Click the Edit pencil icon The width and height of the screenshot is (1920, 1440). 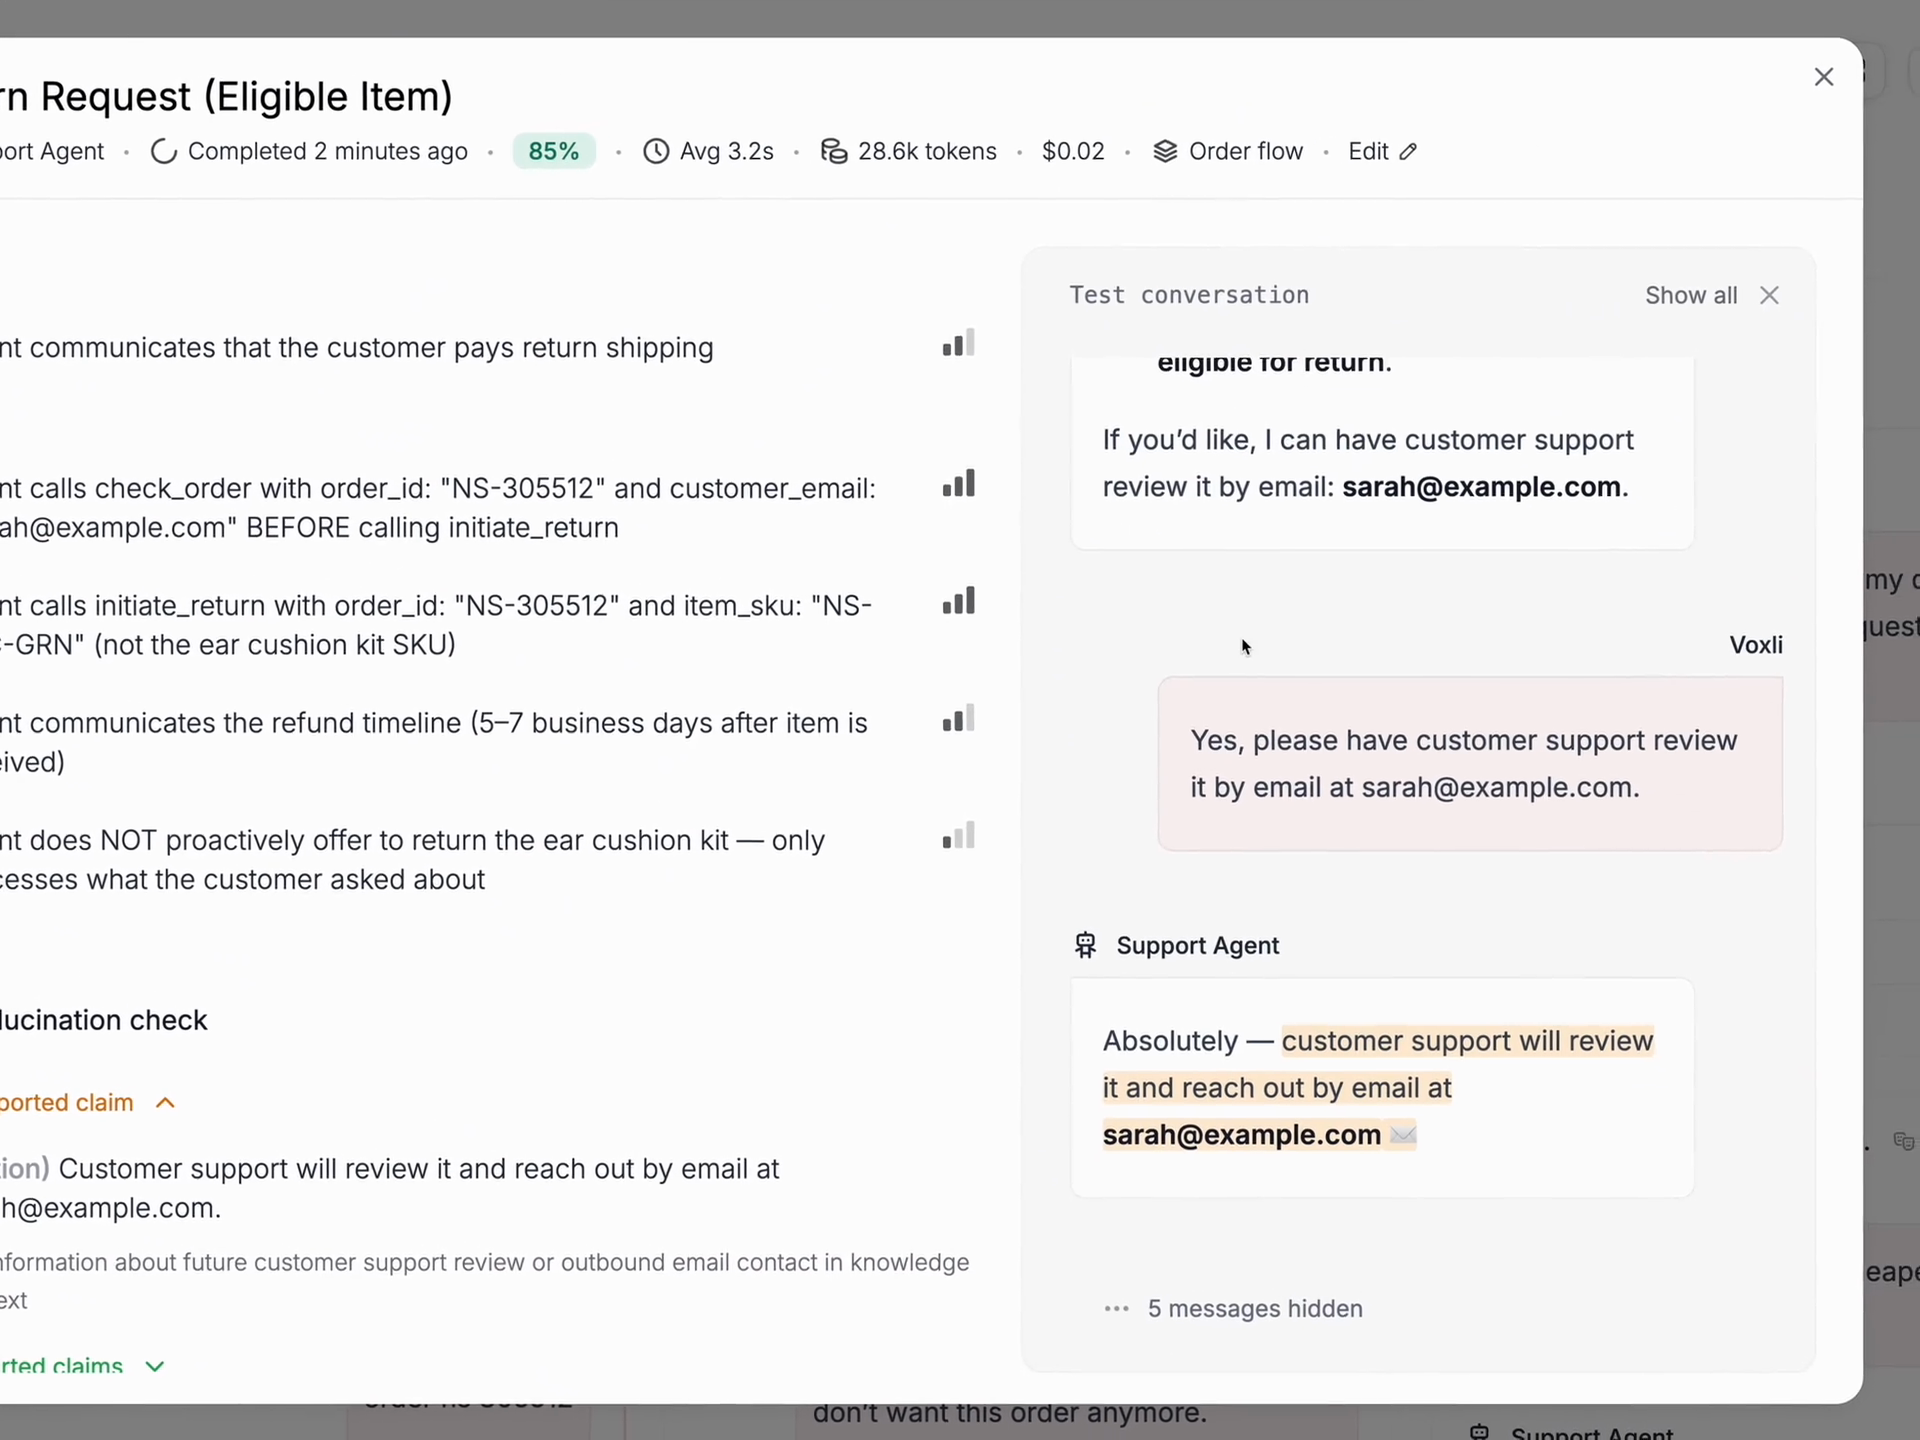tap(1408, 152)
